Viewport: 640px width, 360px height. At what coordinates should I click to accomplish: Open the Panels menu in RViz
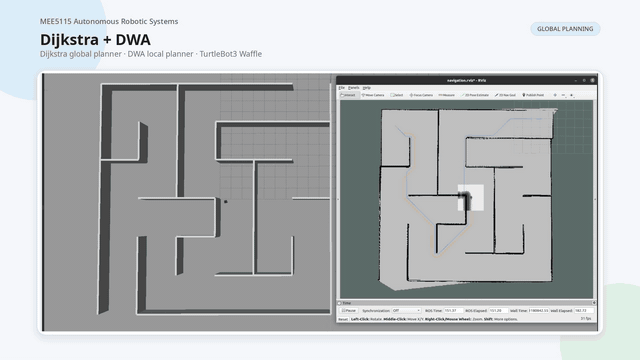pyautogui.click(x=353, y=88)
